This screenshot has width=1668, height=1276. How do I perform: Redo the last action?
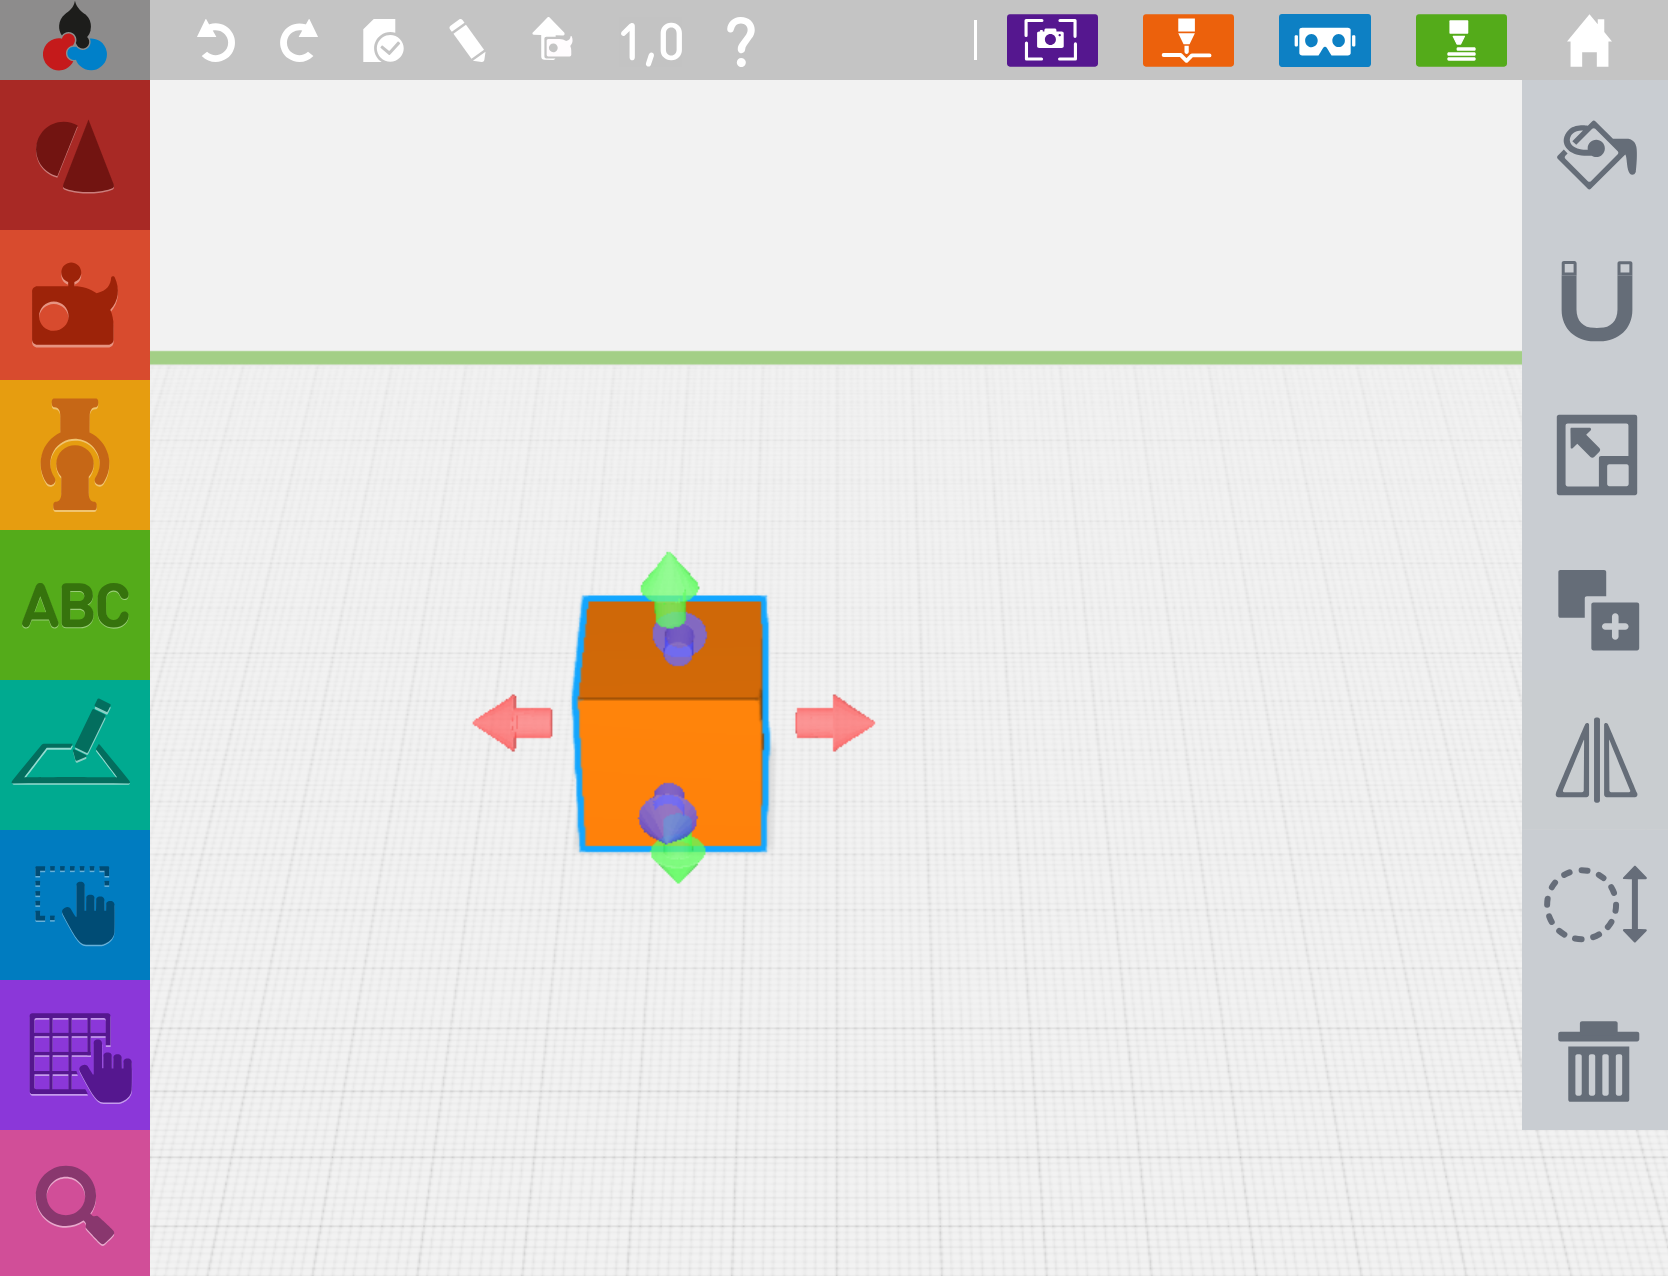(x=298, y=42)
